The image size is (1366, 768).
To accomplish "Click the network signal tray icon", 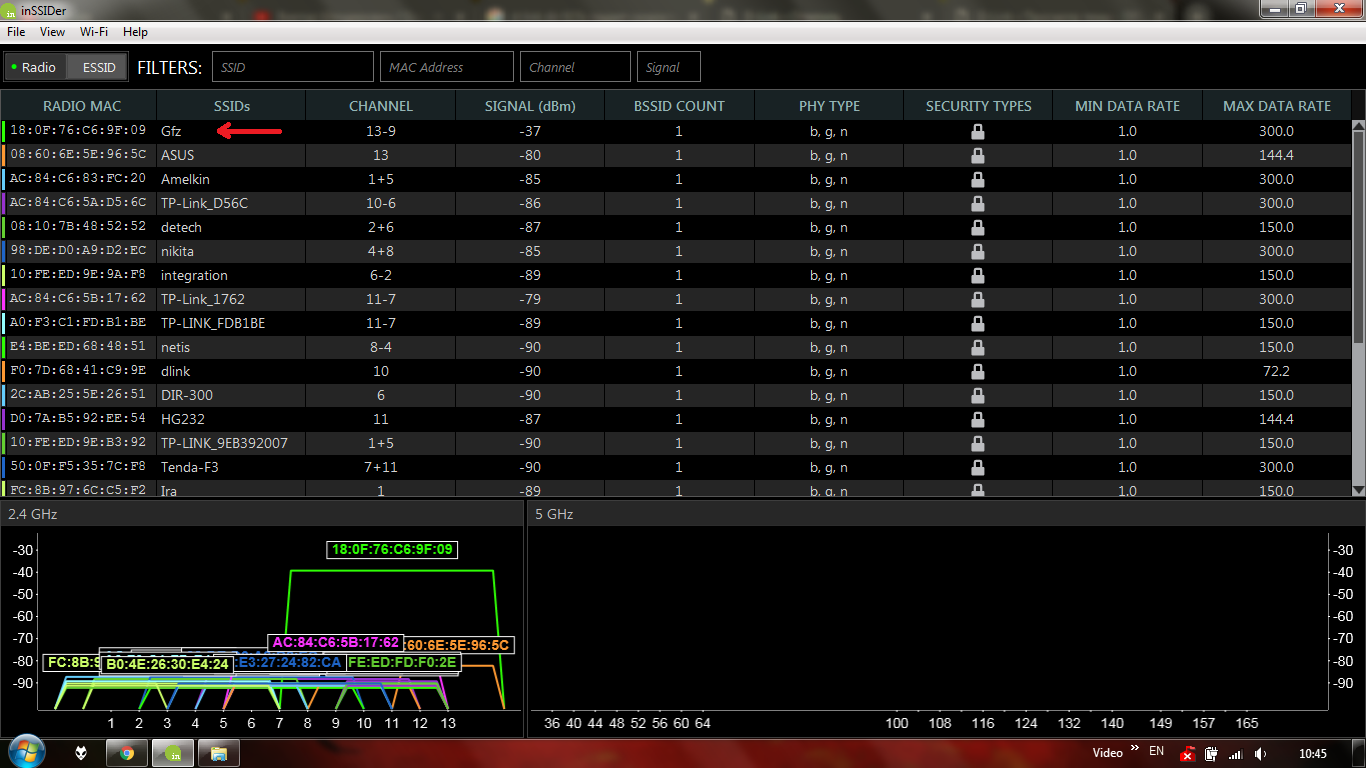I will pyautogui.click(x=1235, y=753).
